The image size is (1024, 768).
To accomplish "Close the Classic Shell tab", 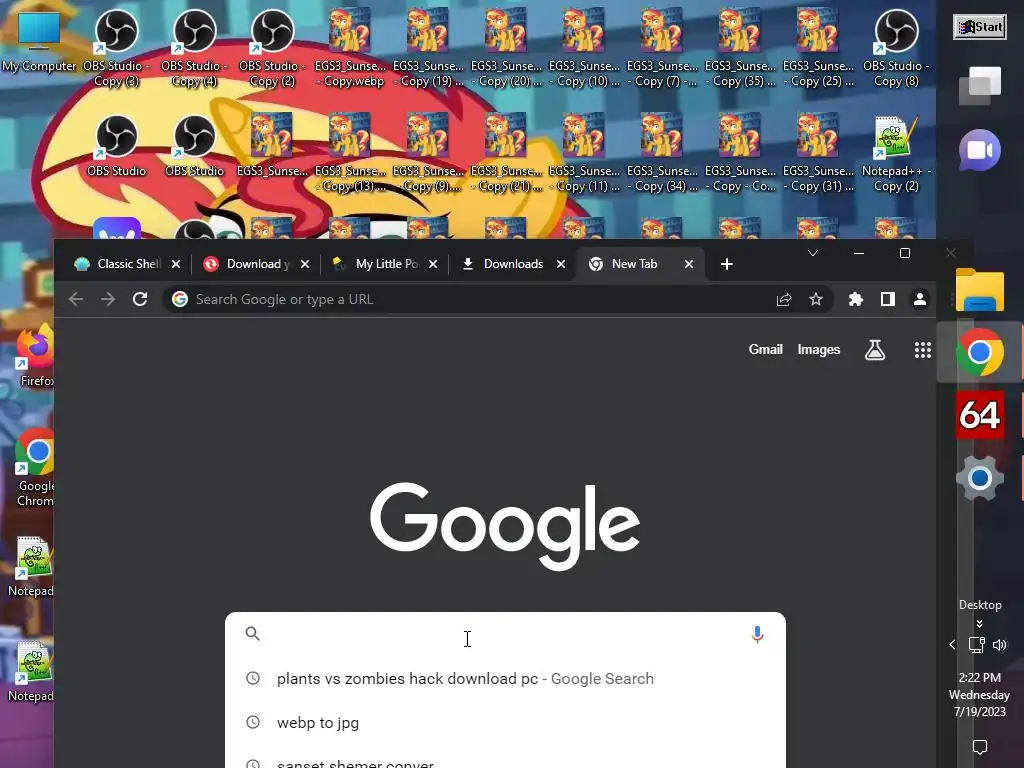I will pos(176,264).
